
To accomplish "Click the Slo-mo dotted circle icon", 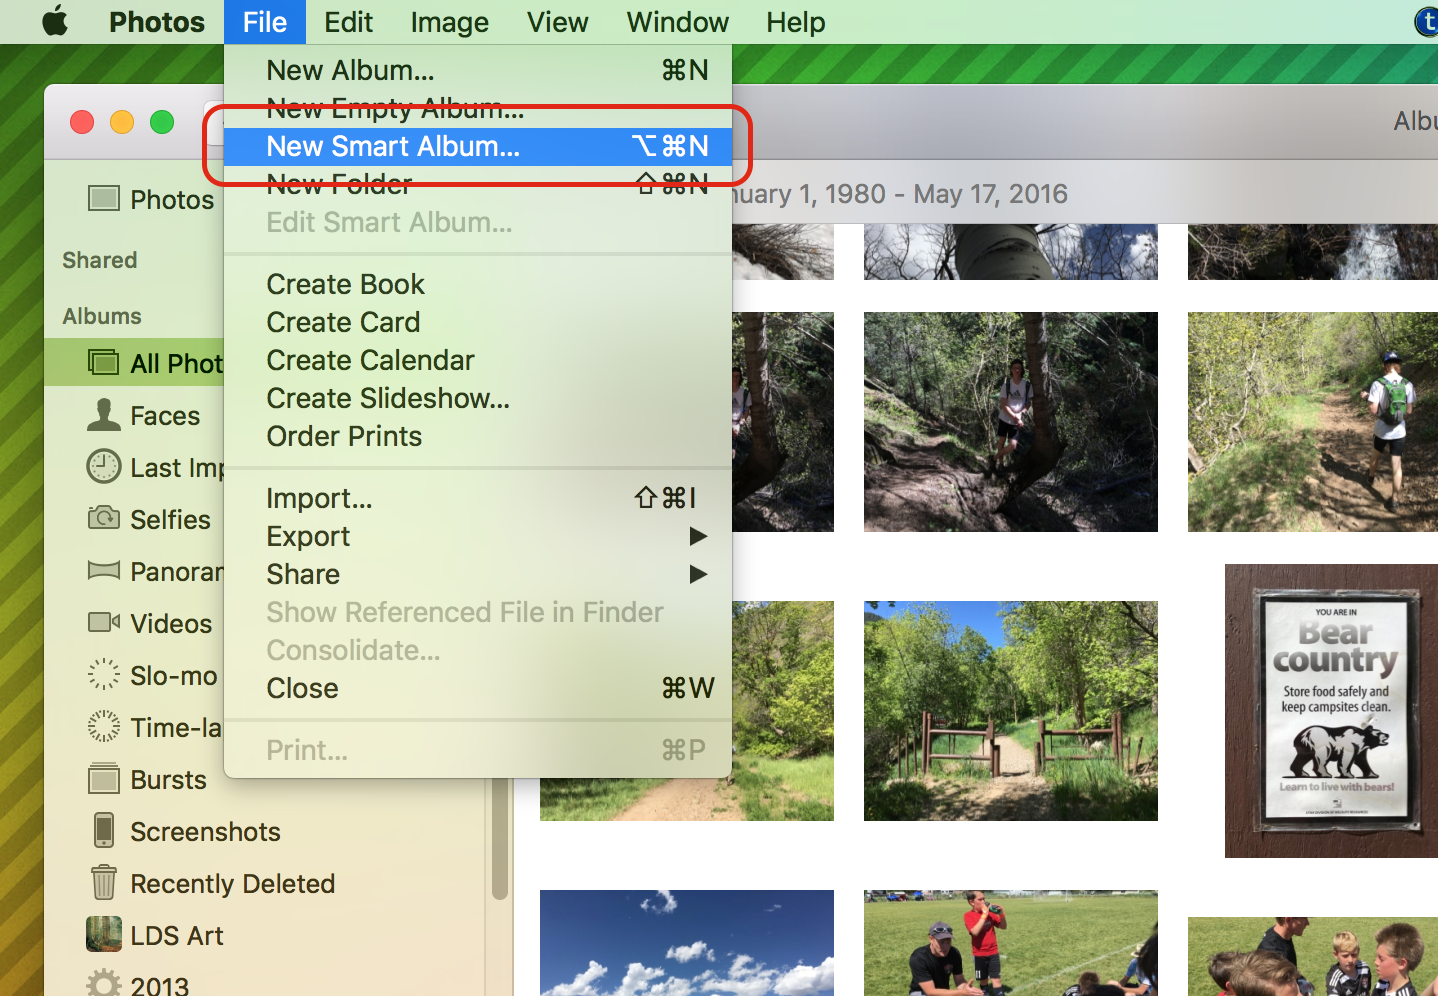I will tap(103, 674).
